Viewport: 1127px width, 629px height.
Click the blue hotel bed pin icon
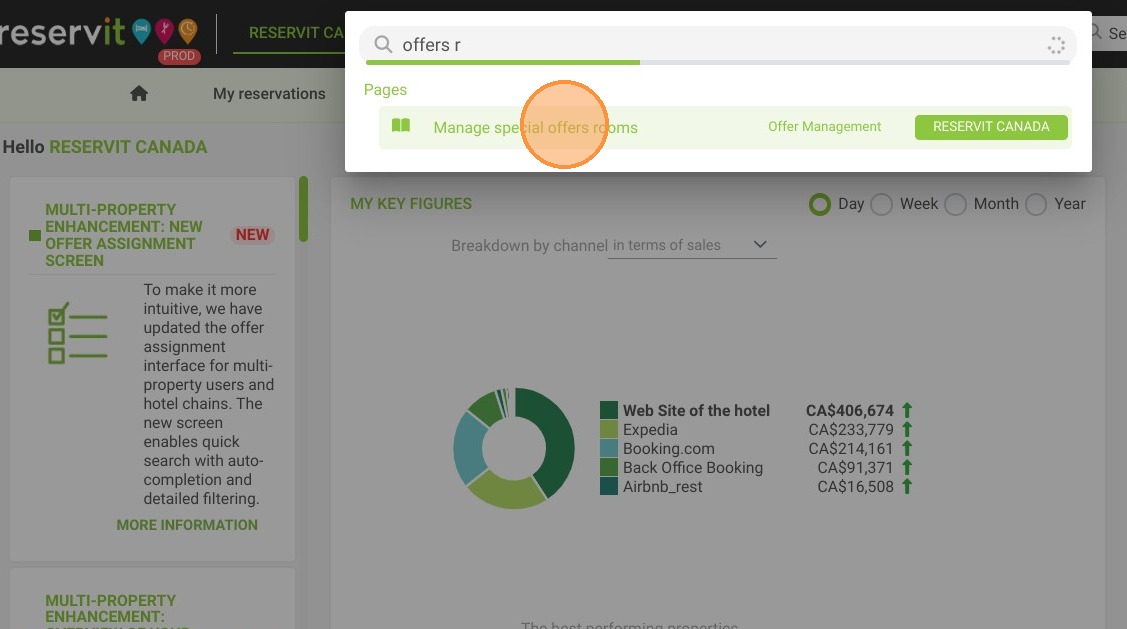click(x=142, y=30)
